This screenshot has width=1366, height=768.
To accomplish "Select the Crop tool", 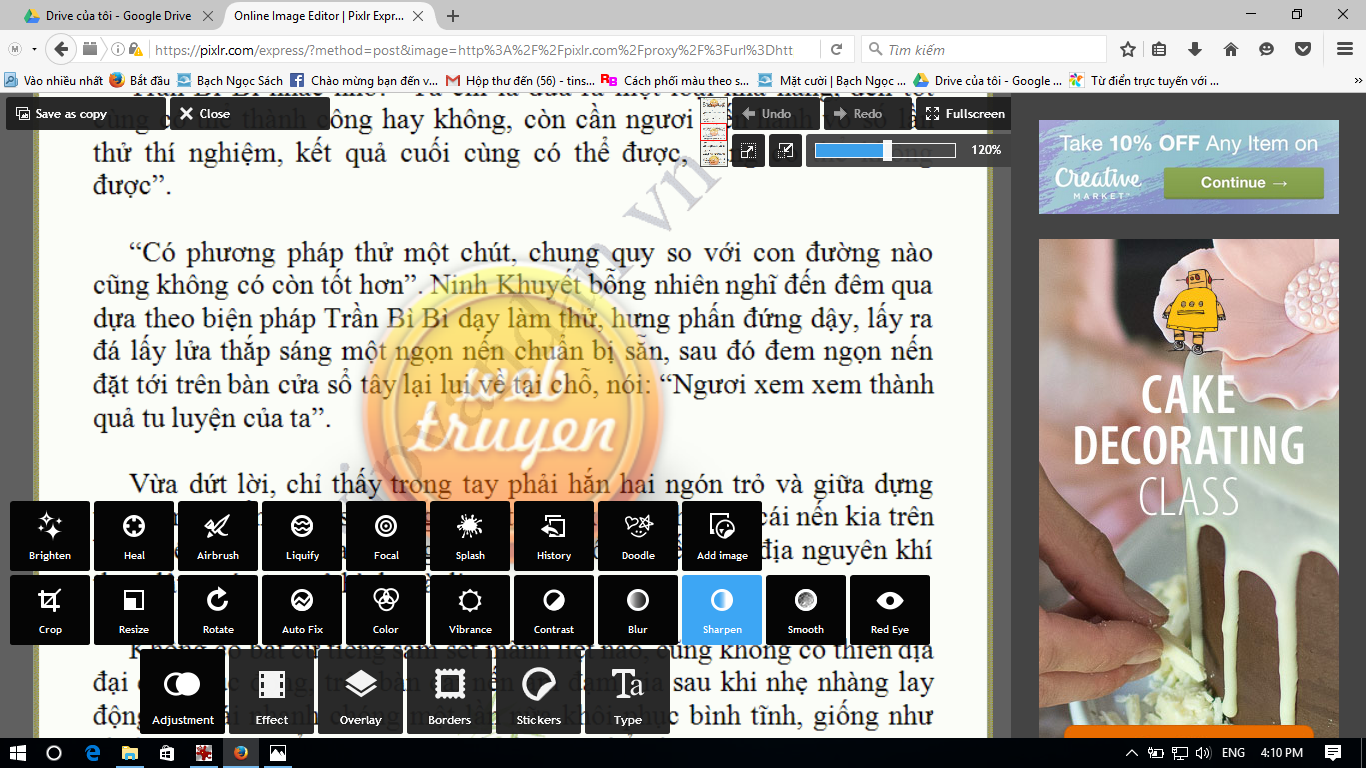I will pyautogui.click(x=50, y=609).
